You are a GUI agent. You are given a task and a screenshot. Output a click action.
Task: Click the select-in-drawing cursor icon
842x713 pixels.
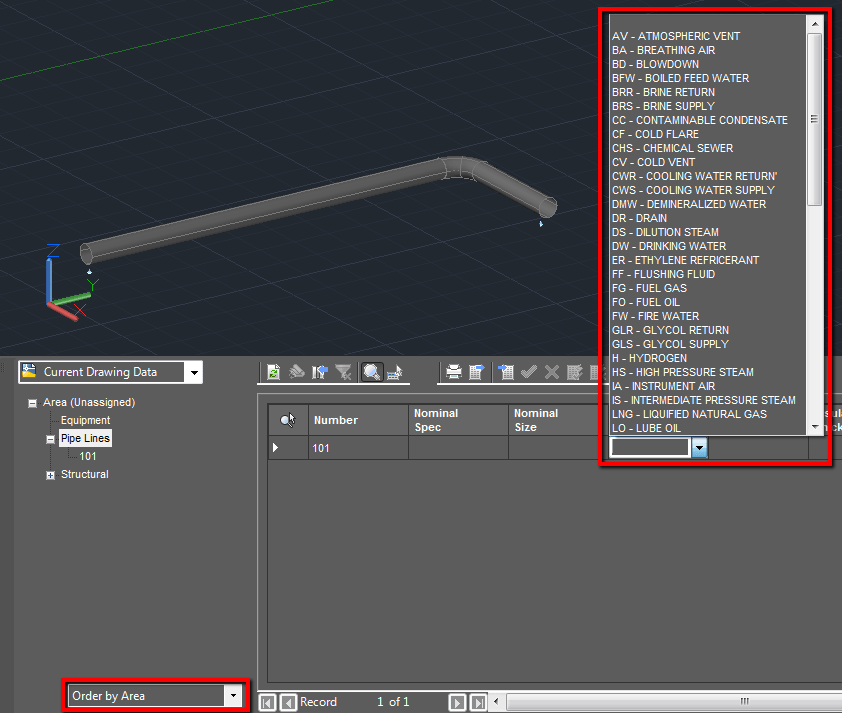click(395, 372)
